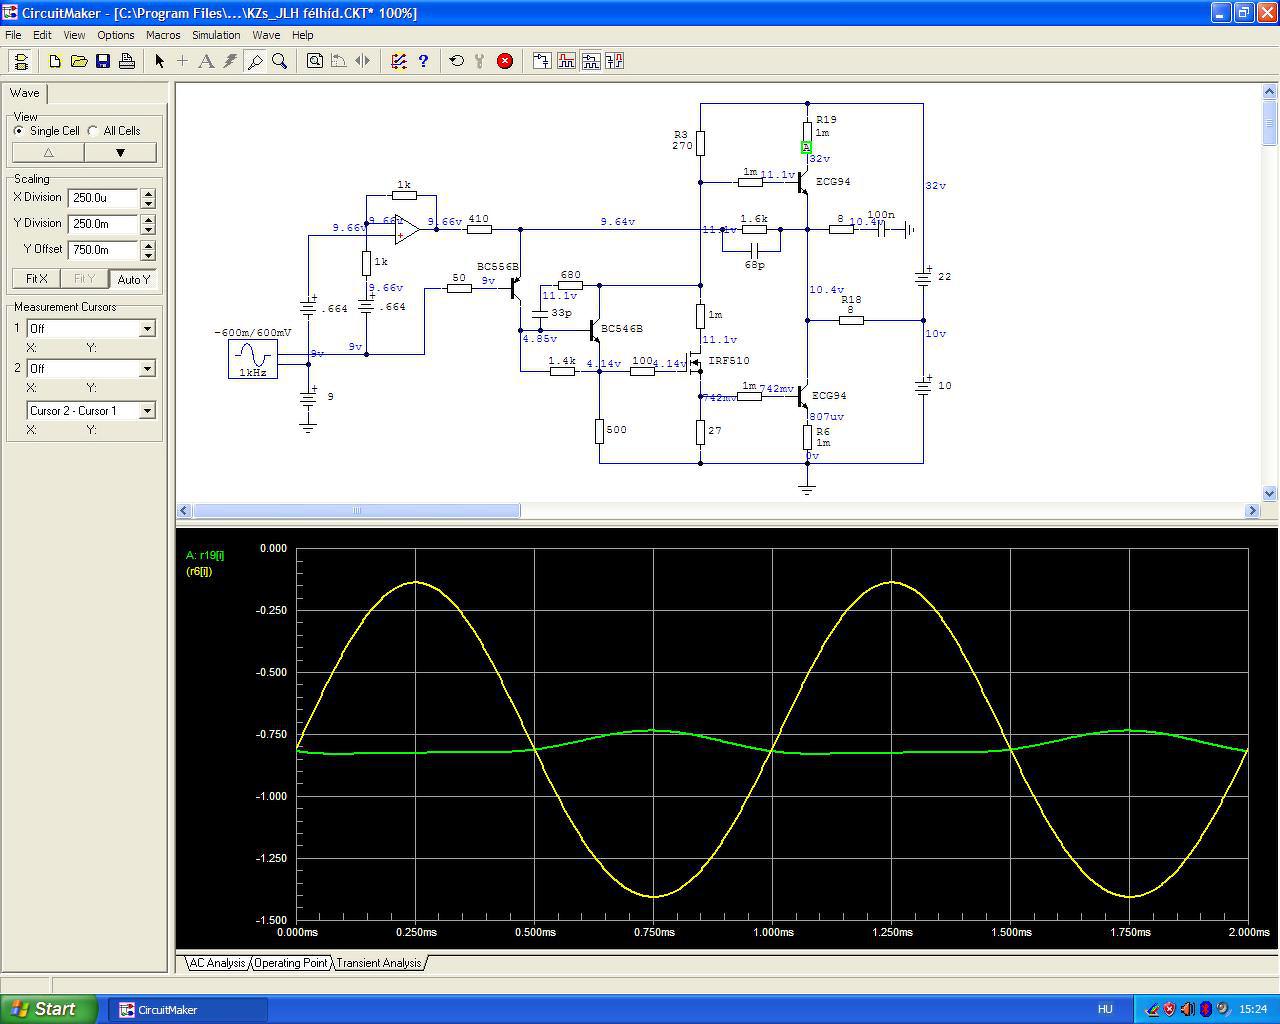1280x1024 pixels.
Task: Expand the Cursor 2 measurement dropdown
Action: 147,369
